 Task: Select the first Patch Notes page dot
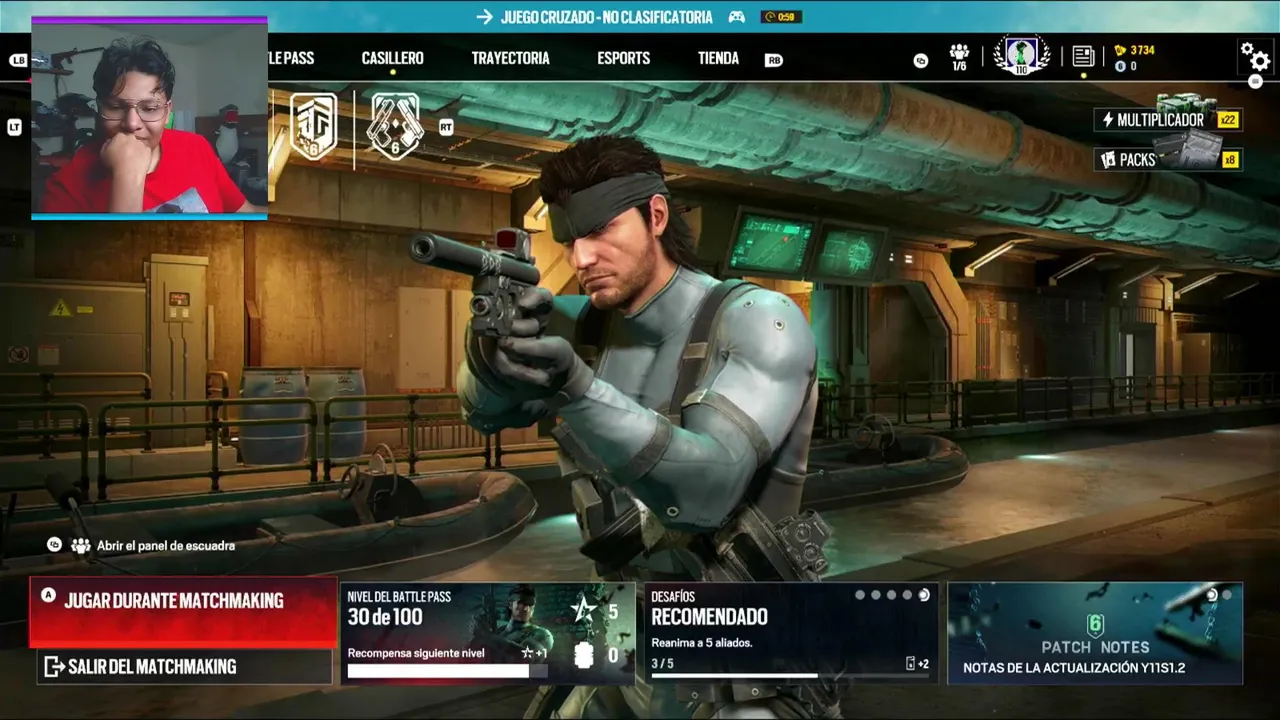[1212, 595]
